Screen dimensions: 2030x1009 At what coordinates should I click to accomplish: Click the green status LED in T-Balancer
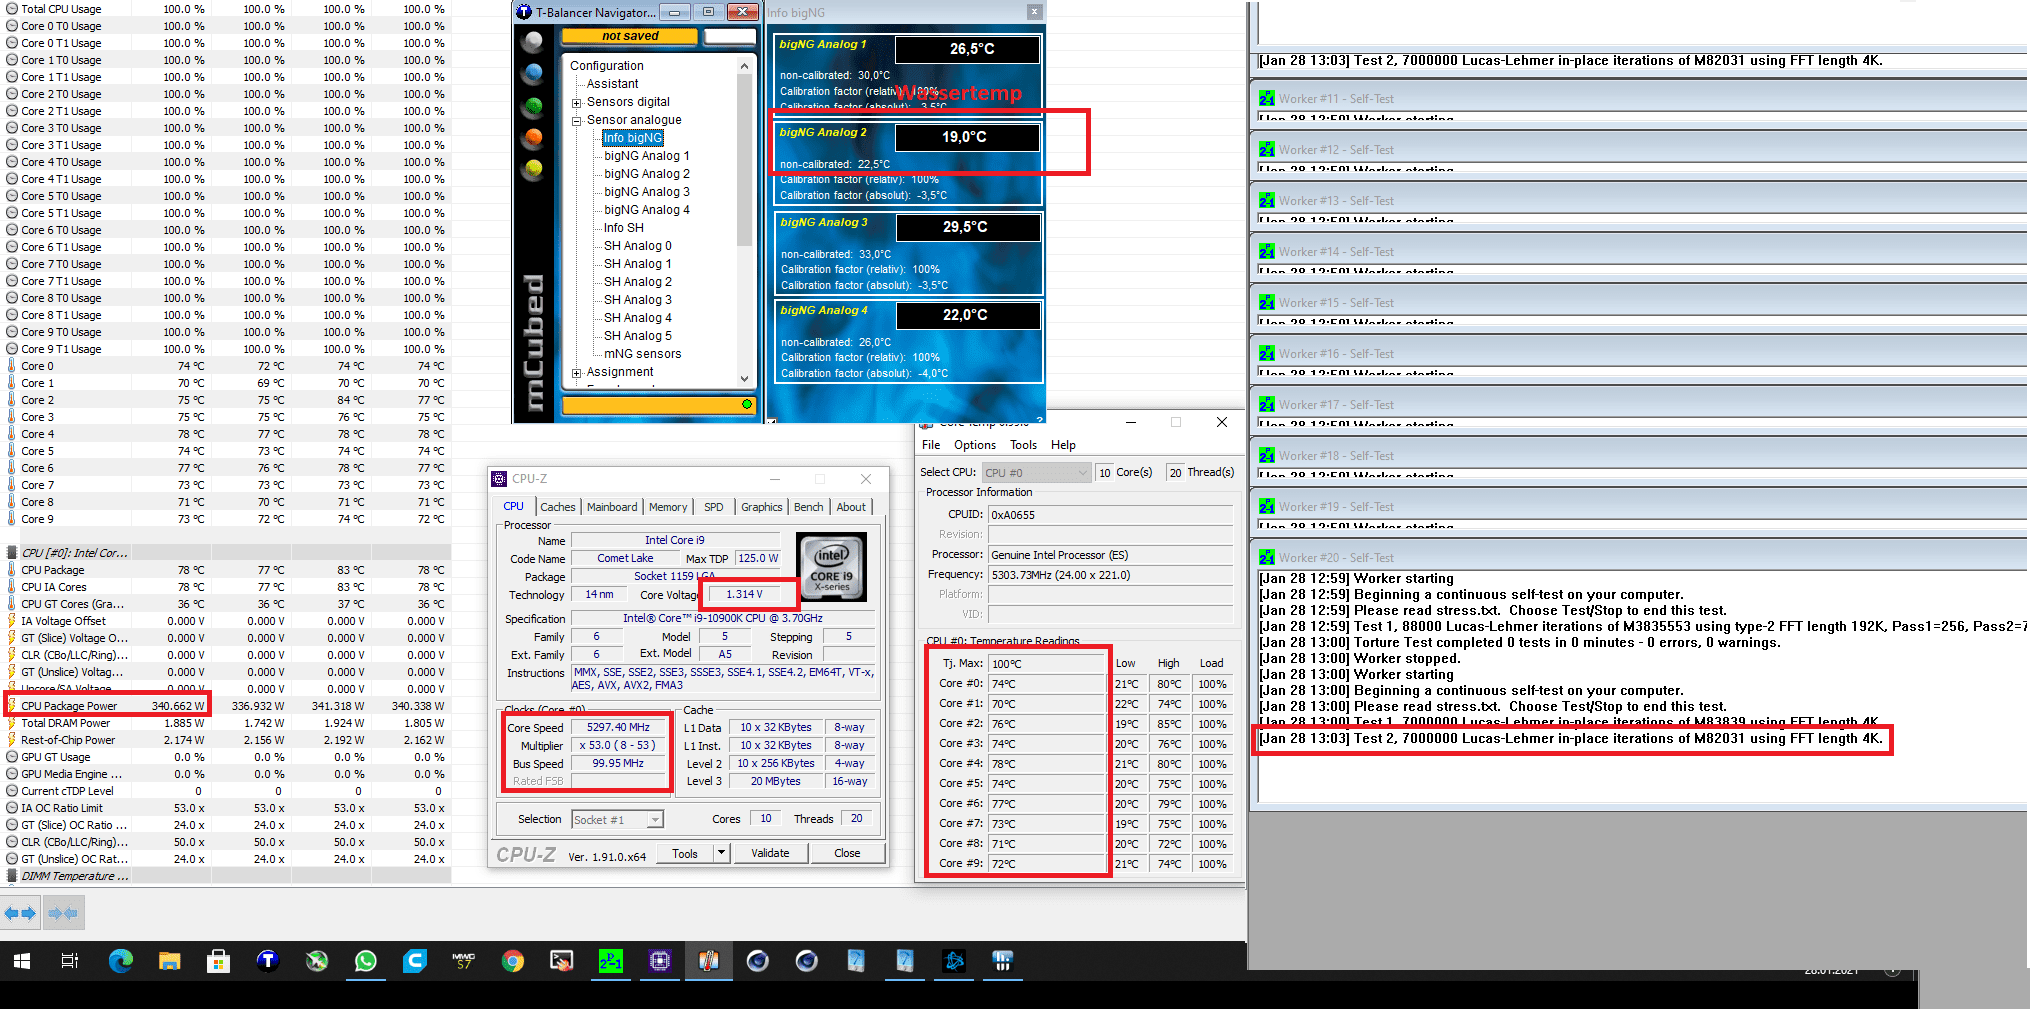point(746,404)
